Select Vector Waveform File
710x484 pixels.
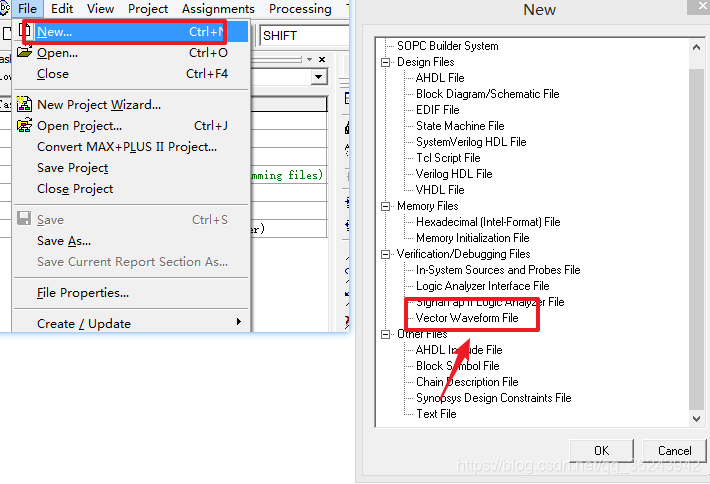467,318
